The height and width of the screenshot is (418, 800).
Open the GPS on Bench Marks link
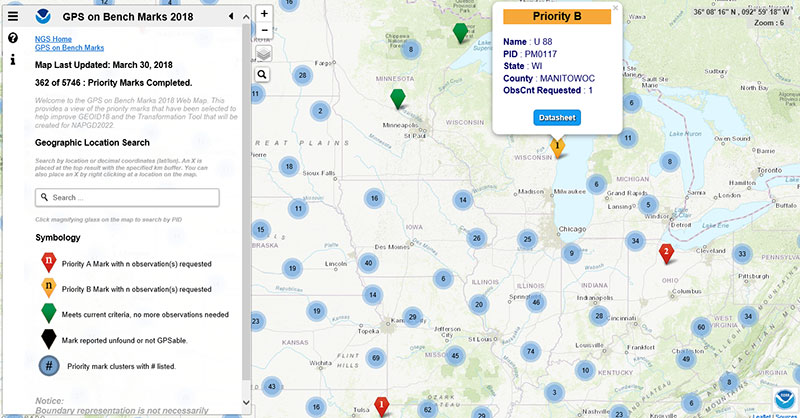pos(69,48)
